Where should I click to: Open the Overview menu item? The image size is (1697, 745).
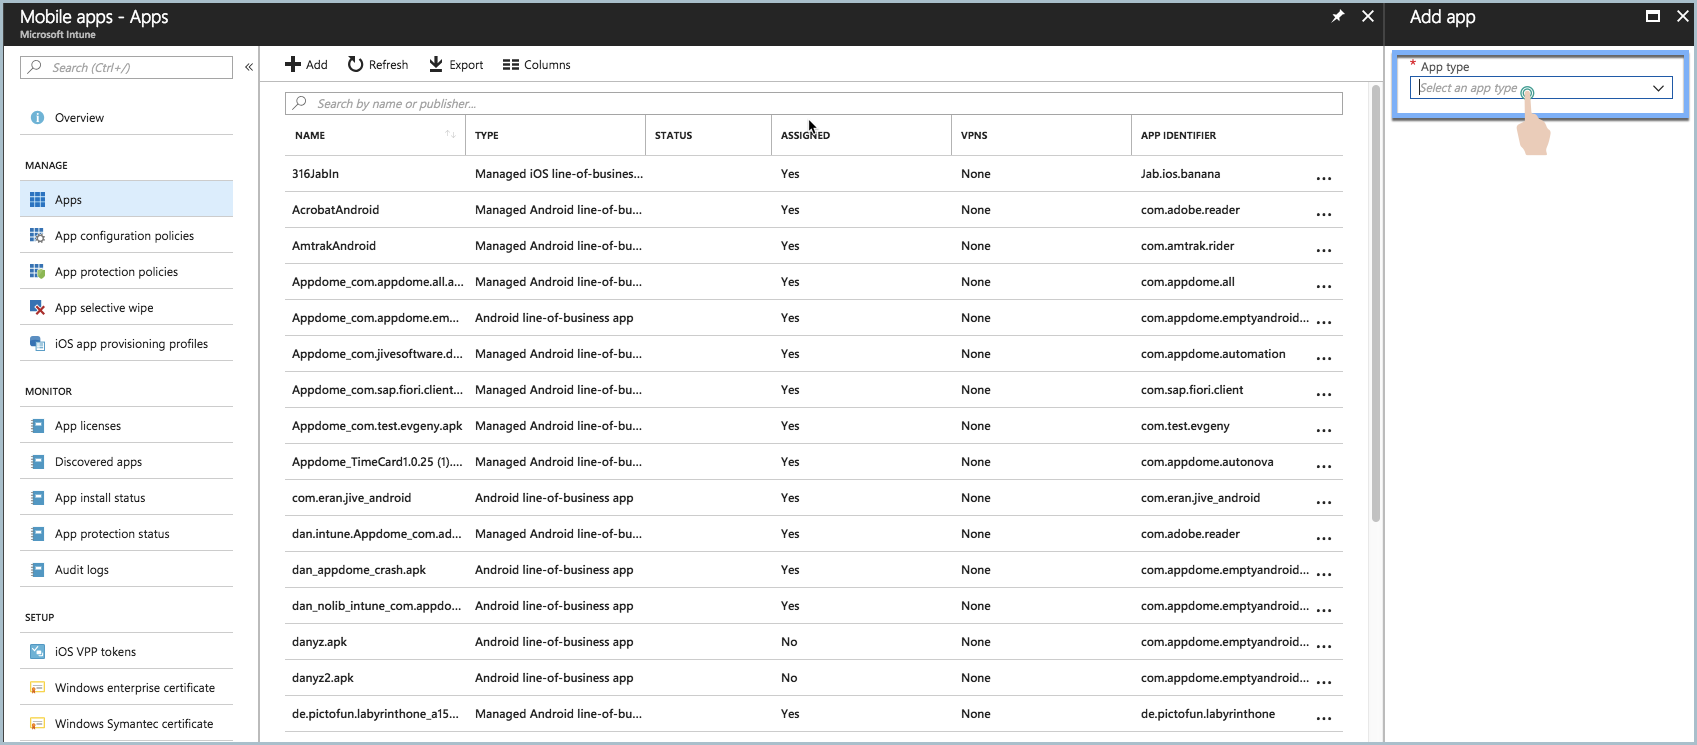pyautogui.click(x=79, y=118)
